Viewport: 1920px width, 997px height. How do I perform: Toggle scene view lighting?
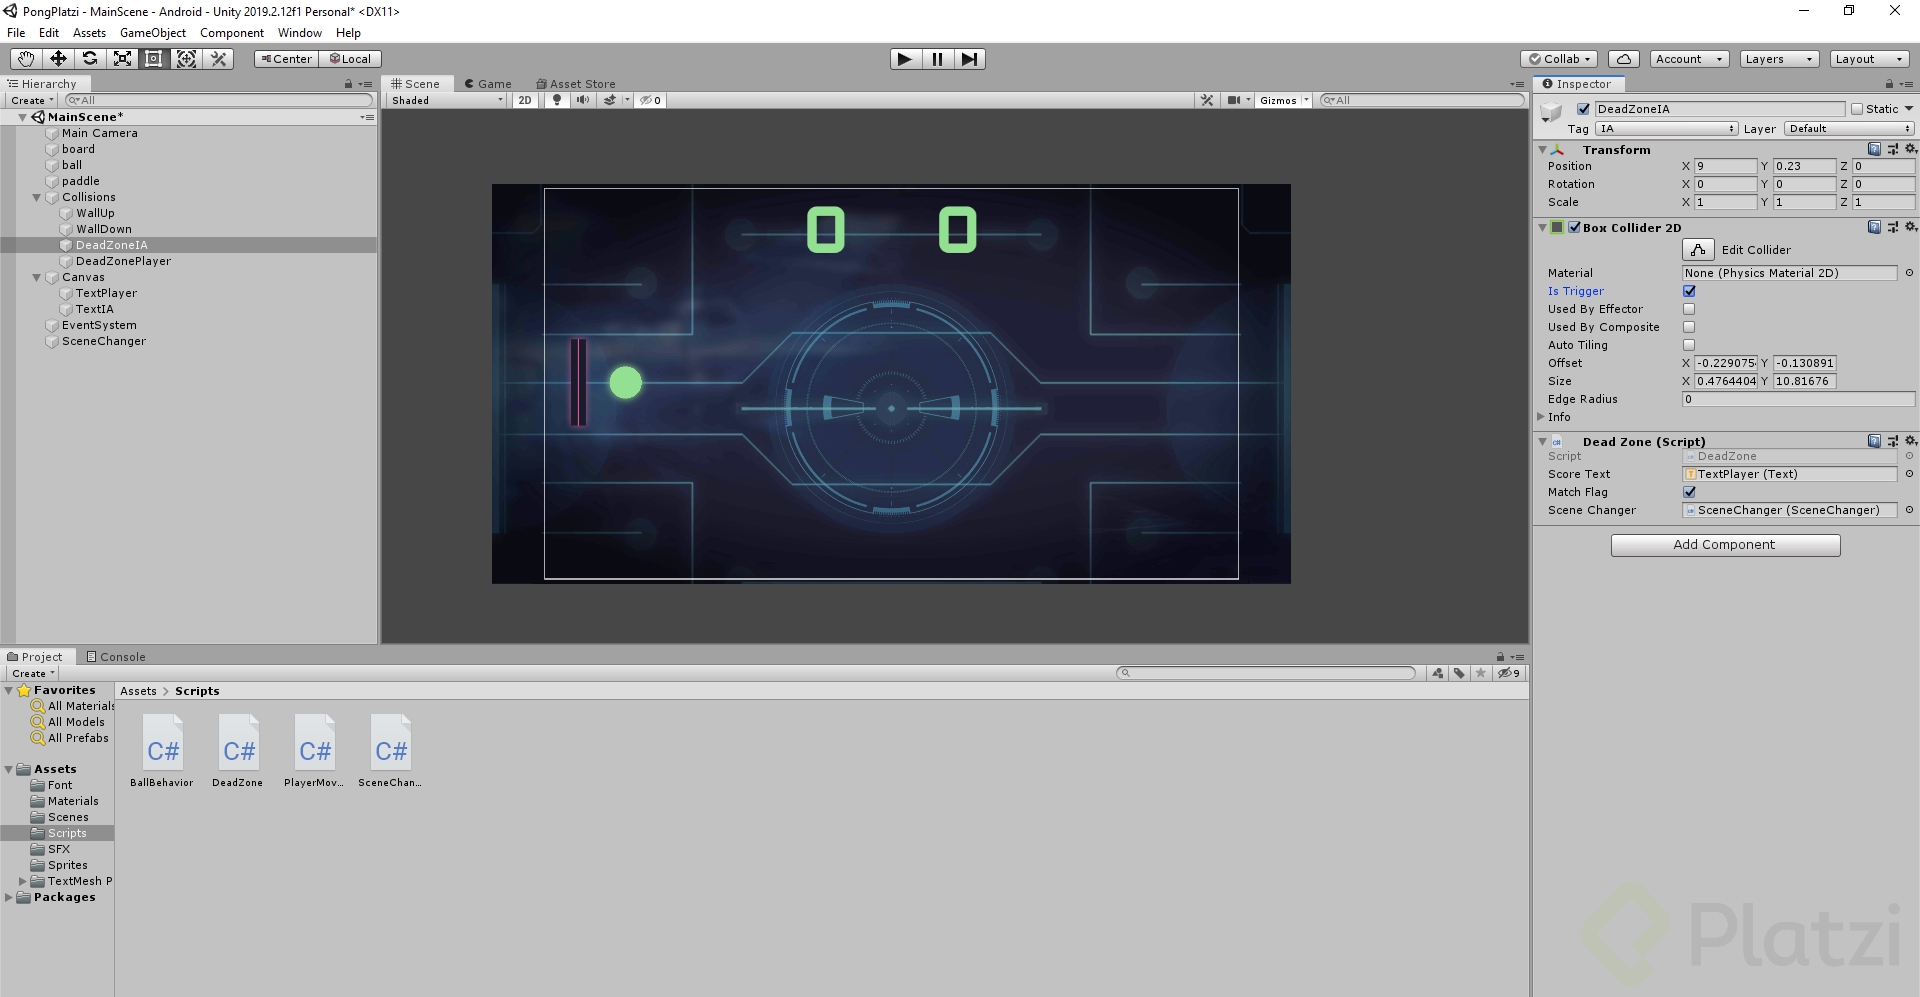(556, 100)
